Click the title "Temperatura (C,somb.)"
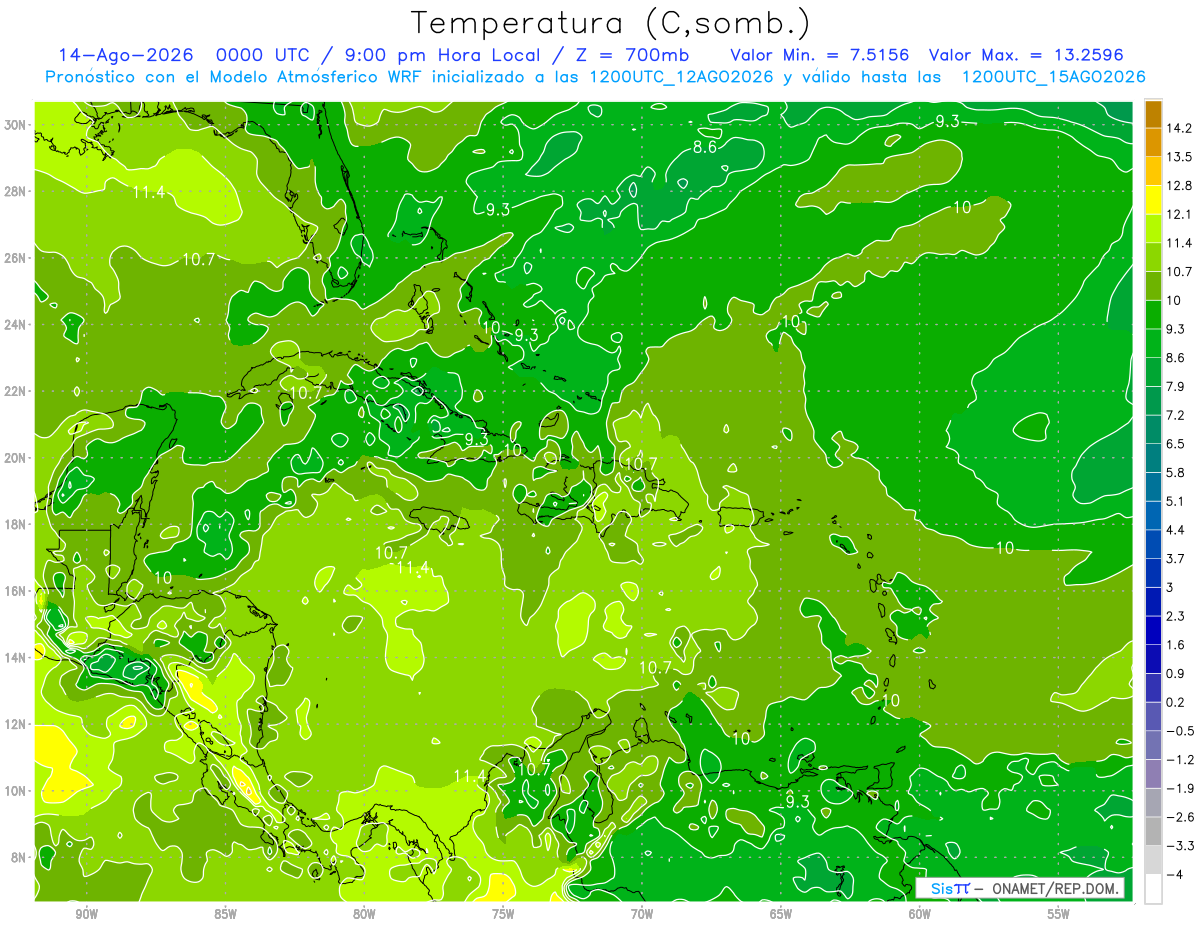The height and width of the screenshot is (927, 1200). 611,23
